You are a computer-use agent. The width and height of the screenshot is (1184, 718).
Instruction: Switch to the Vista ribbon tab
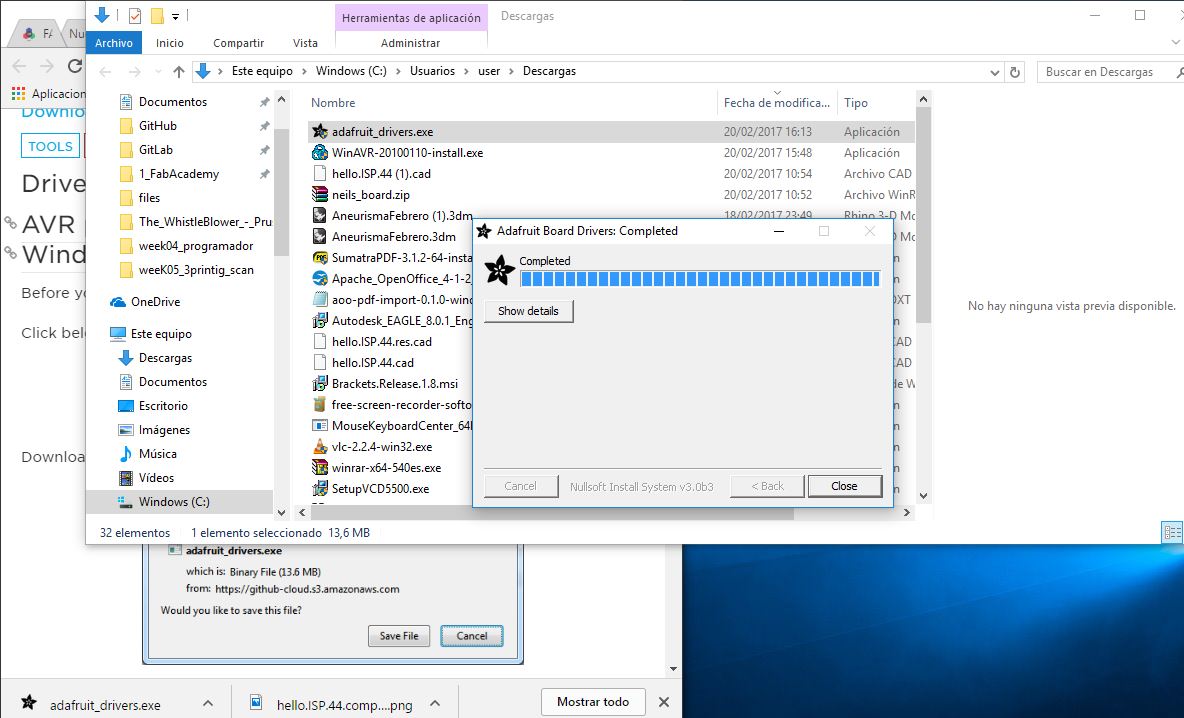tap(305, 43)
